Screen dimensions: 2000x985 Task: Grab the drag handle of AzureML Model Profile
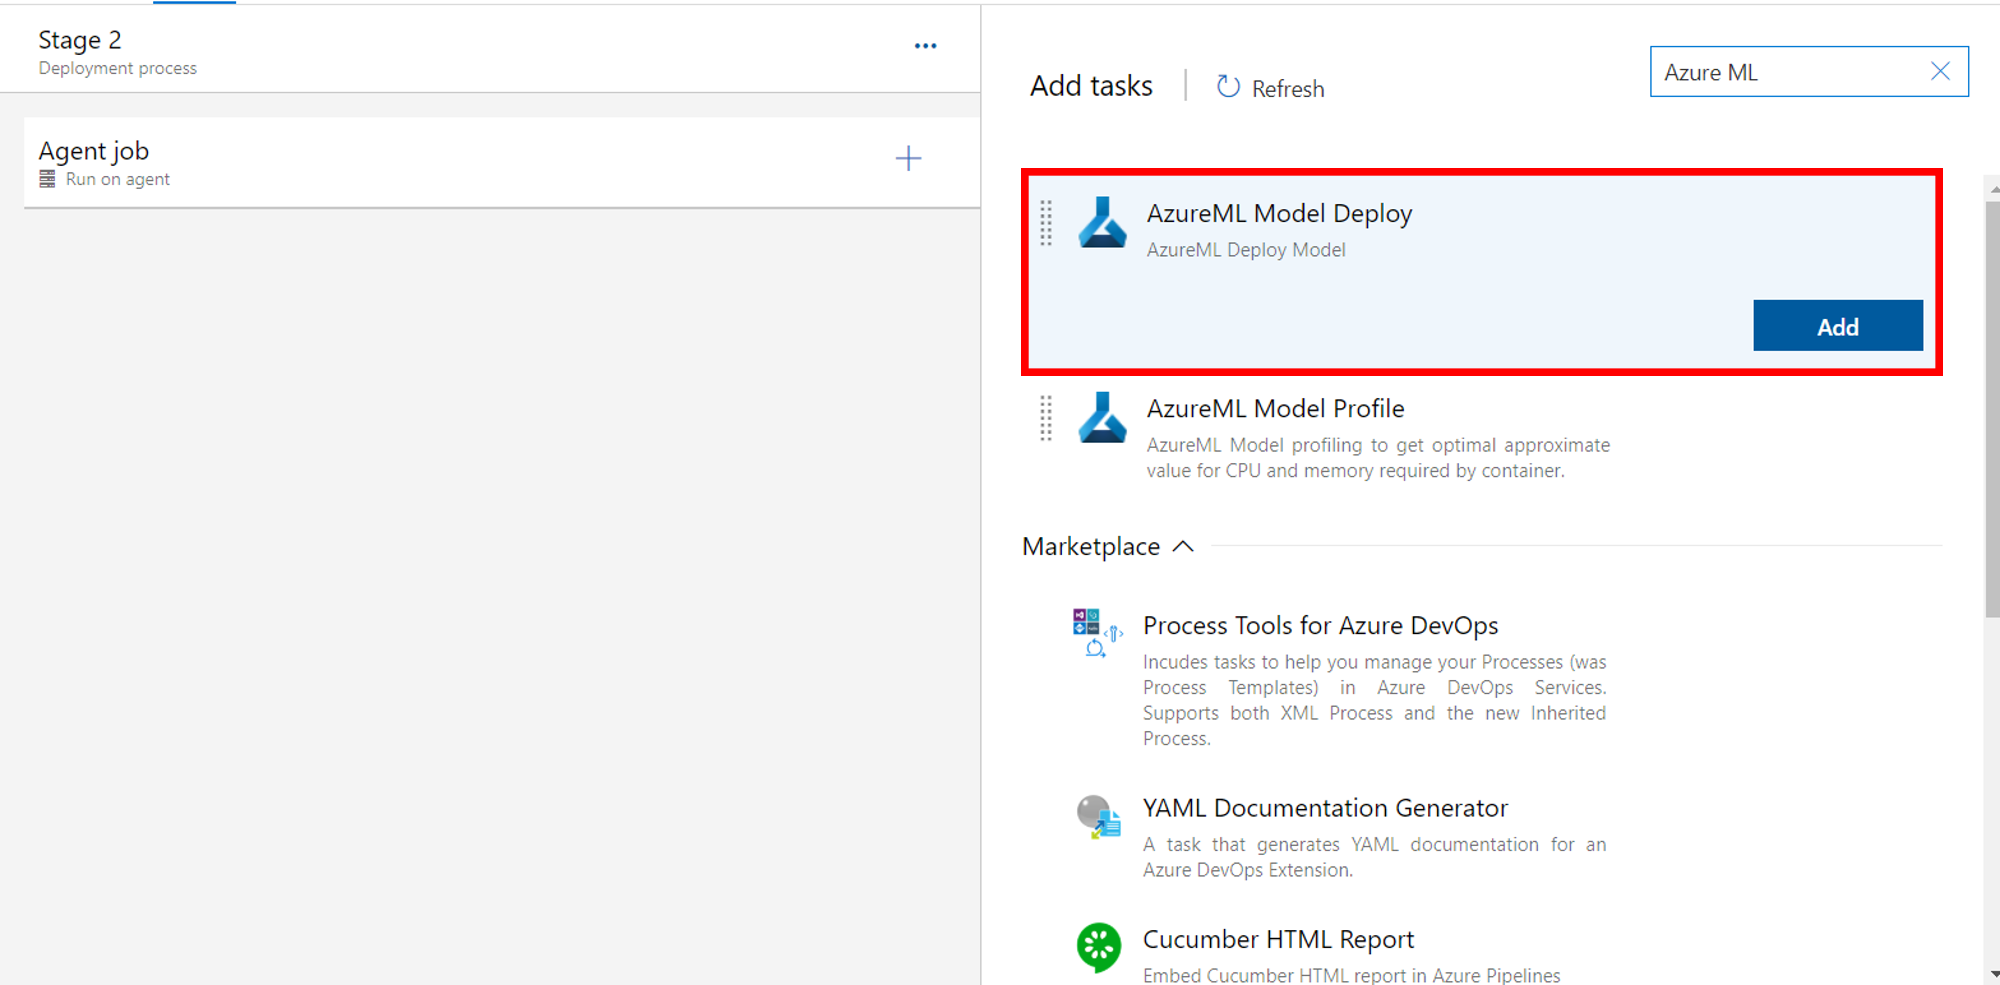click(x=1046, y=418)
